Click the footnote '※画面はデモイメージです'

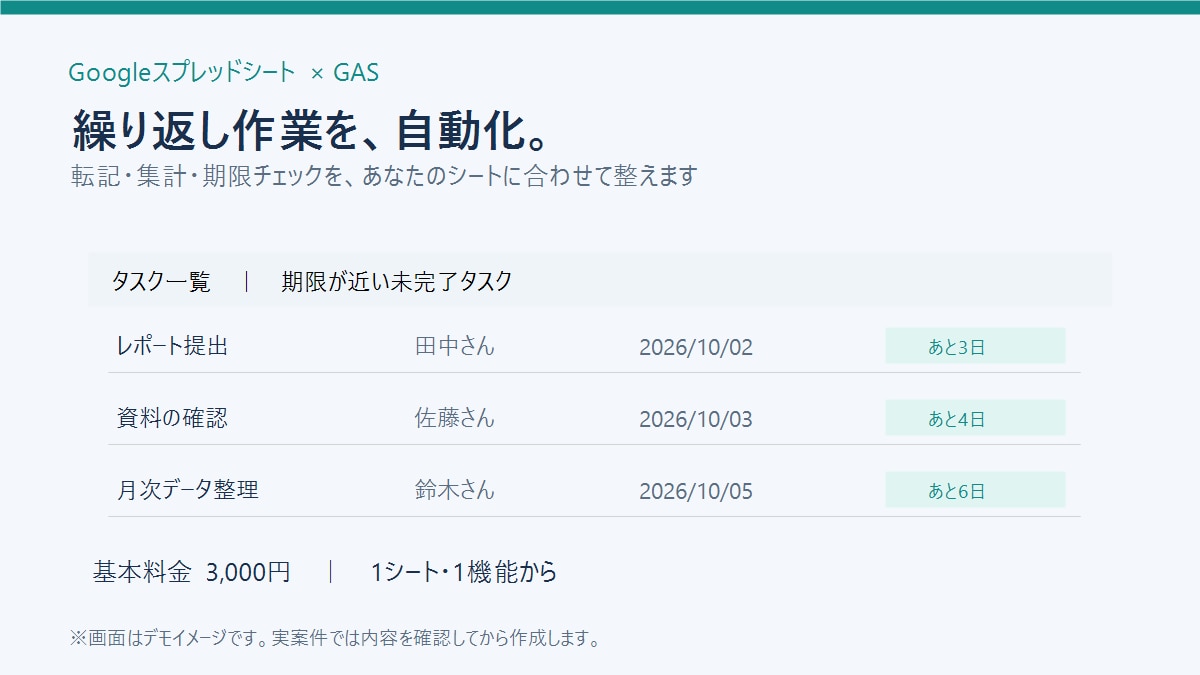pos(335,638)
